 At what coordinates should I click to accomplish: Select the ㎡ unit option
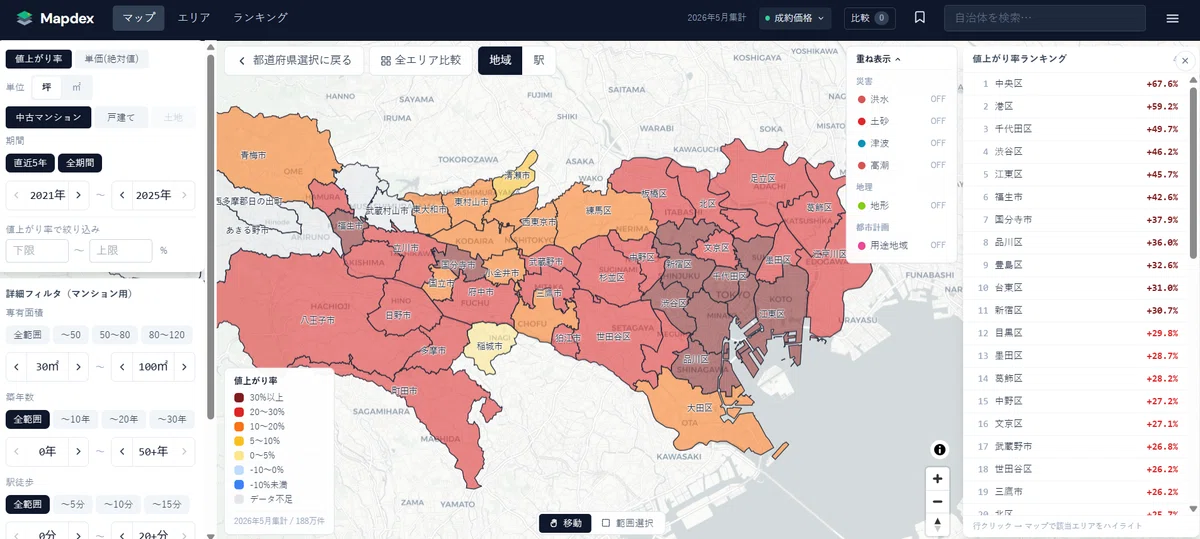pyautogui.click(x=77, y=87)
